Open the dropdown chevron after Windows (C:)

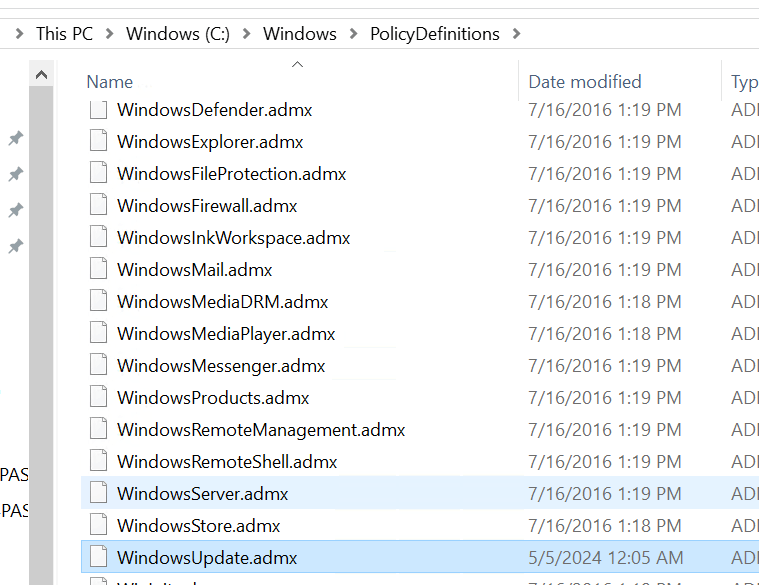(x=246, y=34)
